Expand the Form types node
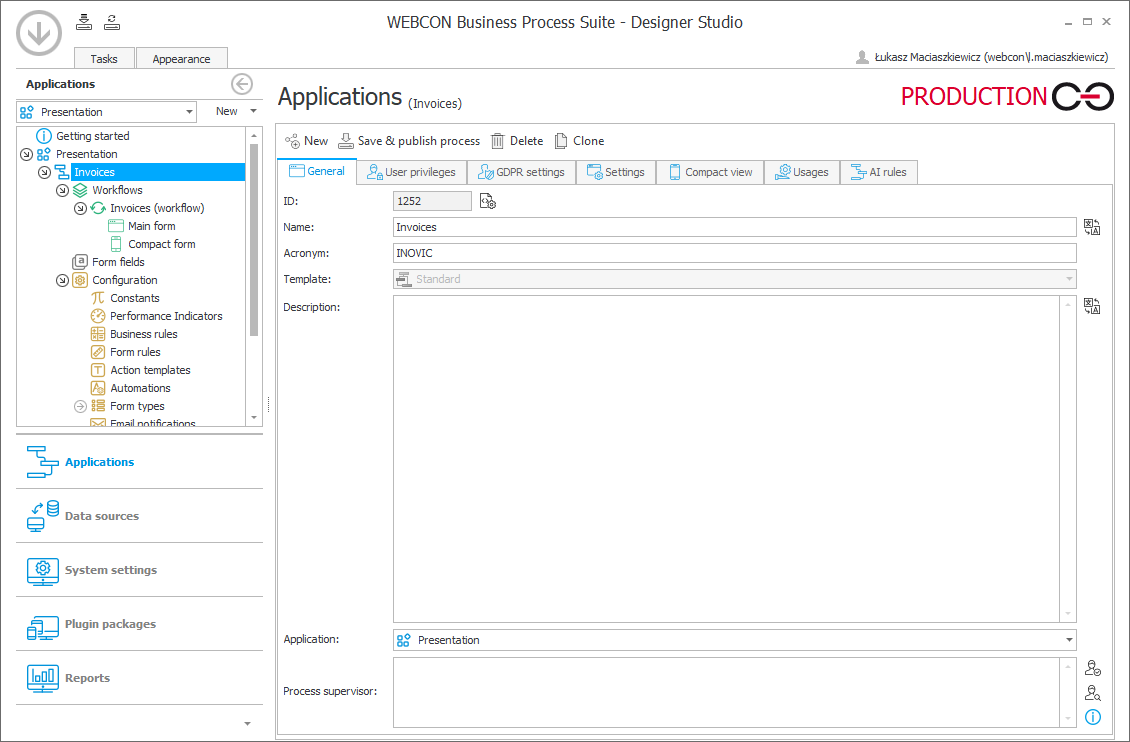Image resolution: width=1130 pixels, height=742 pixels. pos(80,406)
